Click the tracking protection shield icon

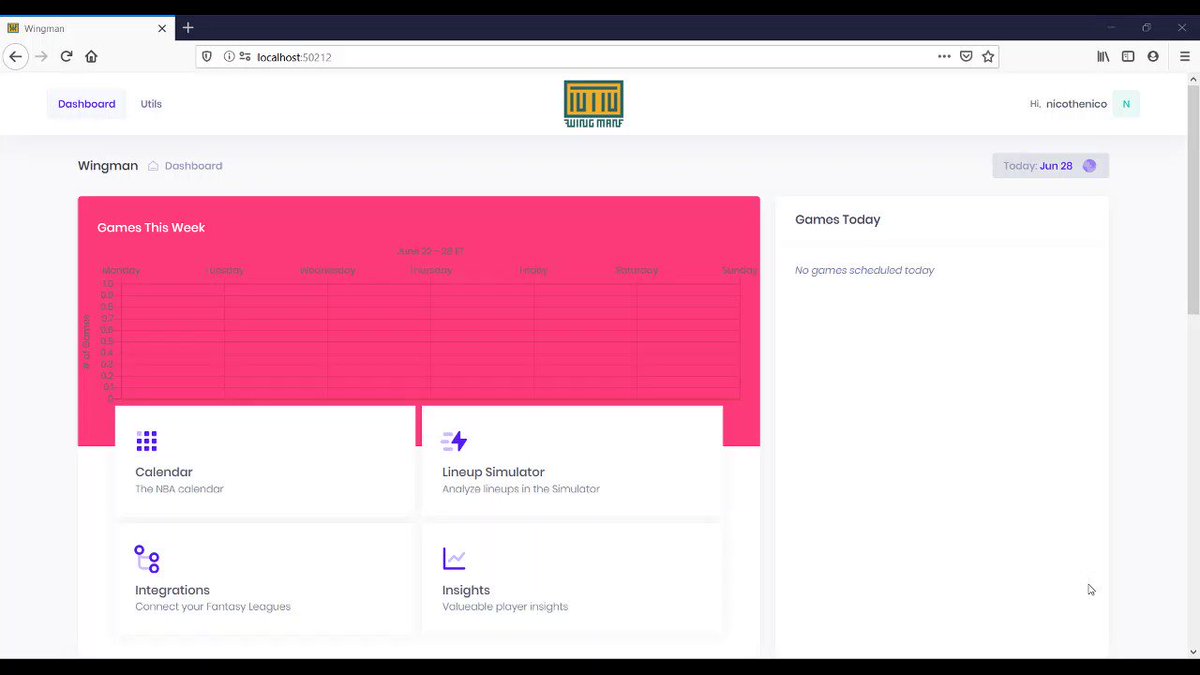click(207, 57)
